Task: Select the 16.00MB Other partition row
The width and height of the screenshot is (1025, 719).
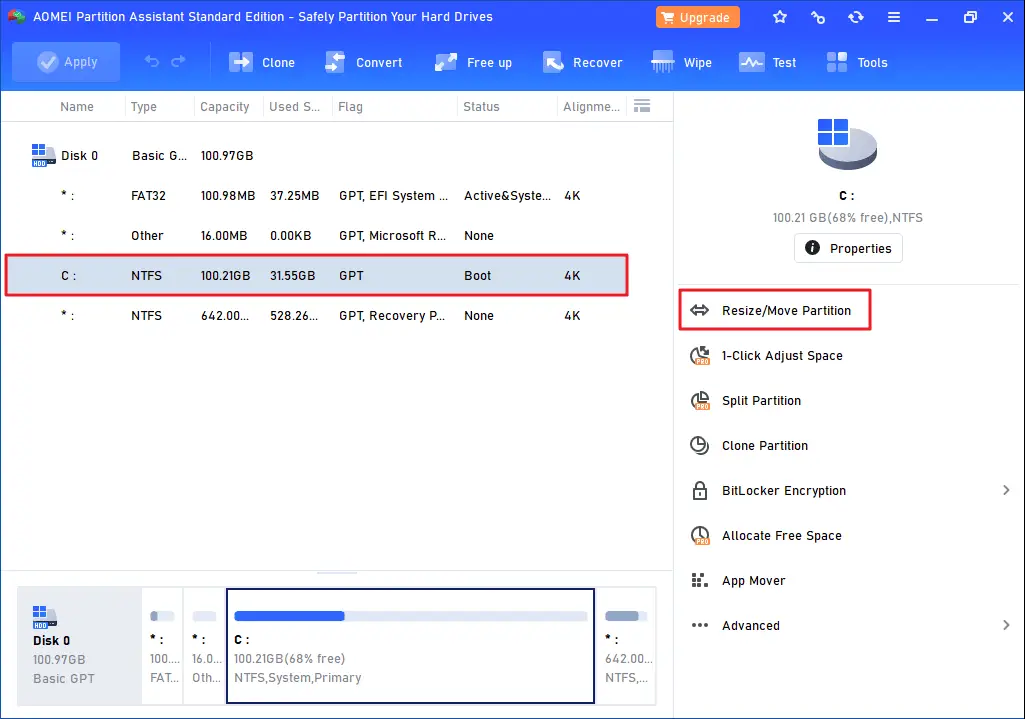Action: click(337, 235)
